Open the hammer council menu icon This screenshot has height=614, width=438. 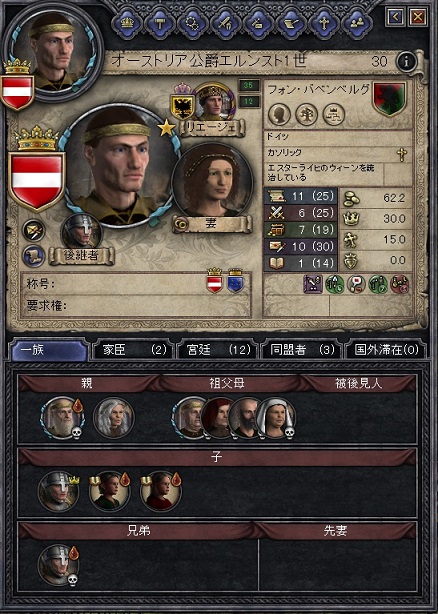(x=160, y=24)
